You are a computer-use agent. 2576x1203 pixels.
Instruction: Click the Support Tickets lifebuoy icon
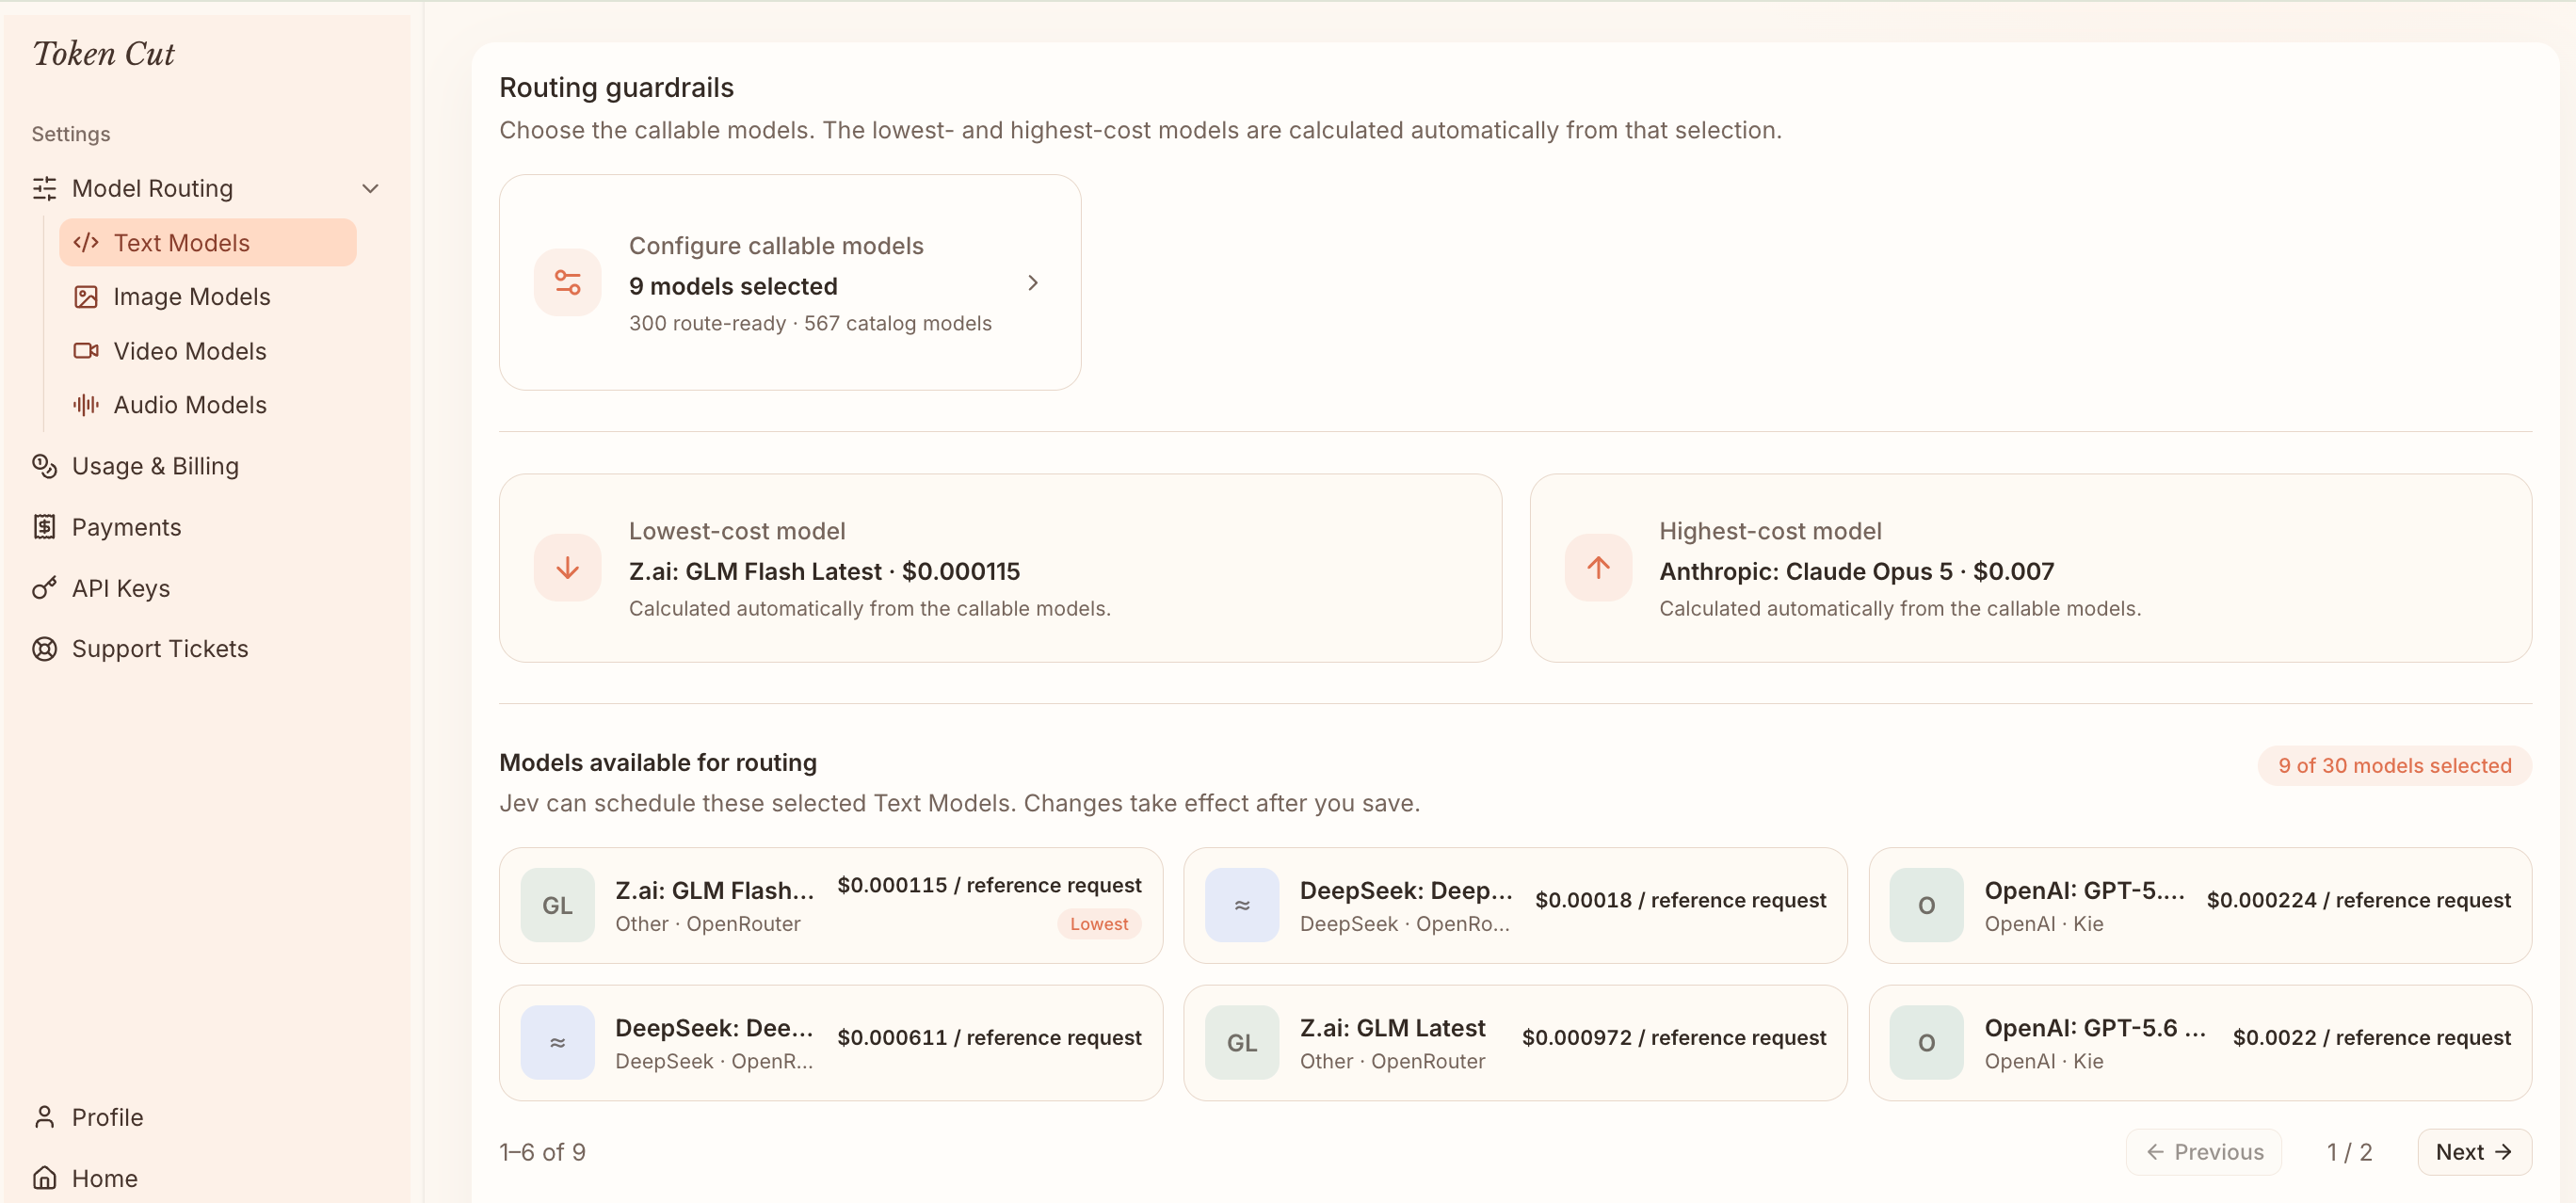click(44, 648)
